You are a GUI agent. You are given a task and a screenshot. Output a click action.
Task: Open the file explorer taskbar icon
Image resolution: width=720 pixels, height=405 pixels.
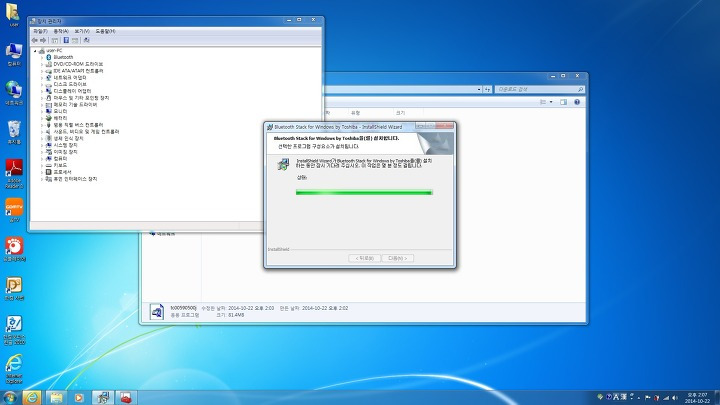pyautogui.click(x=56, y=398)
